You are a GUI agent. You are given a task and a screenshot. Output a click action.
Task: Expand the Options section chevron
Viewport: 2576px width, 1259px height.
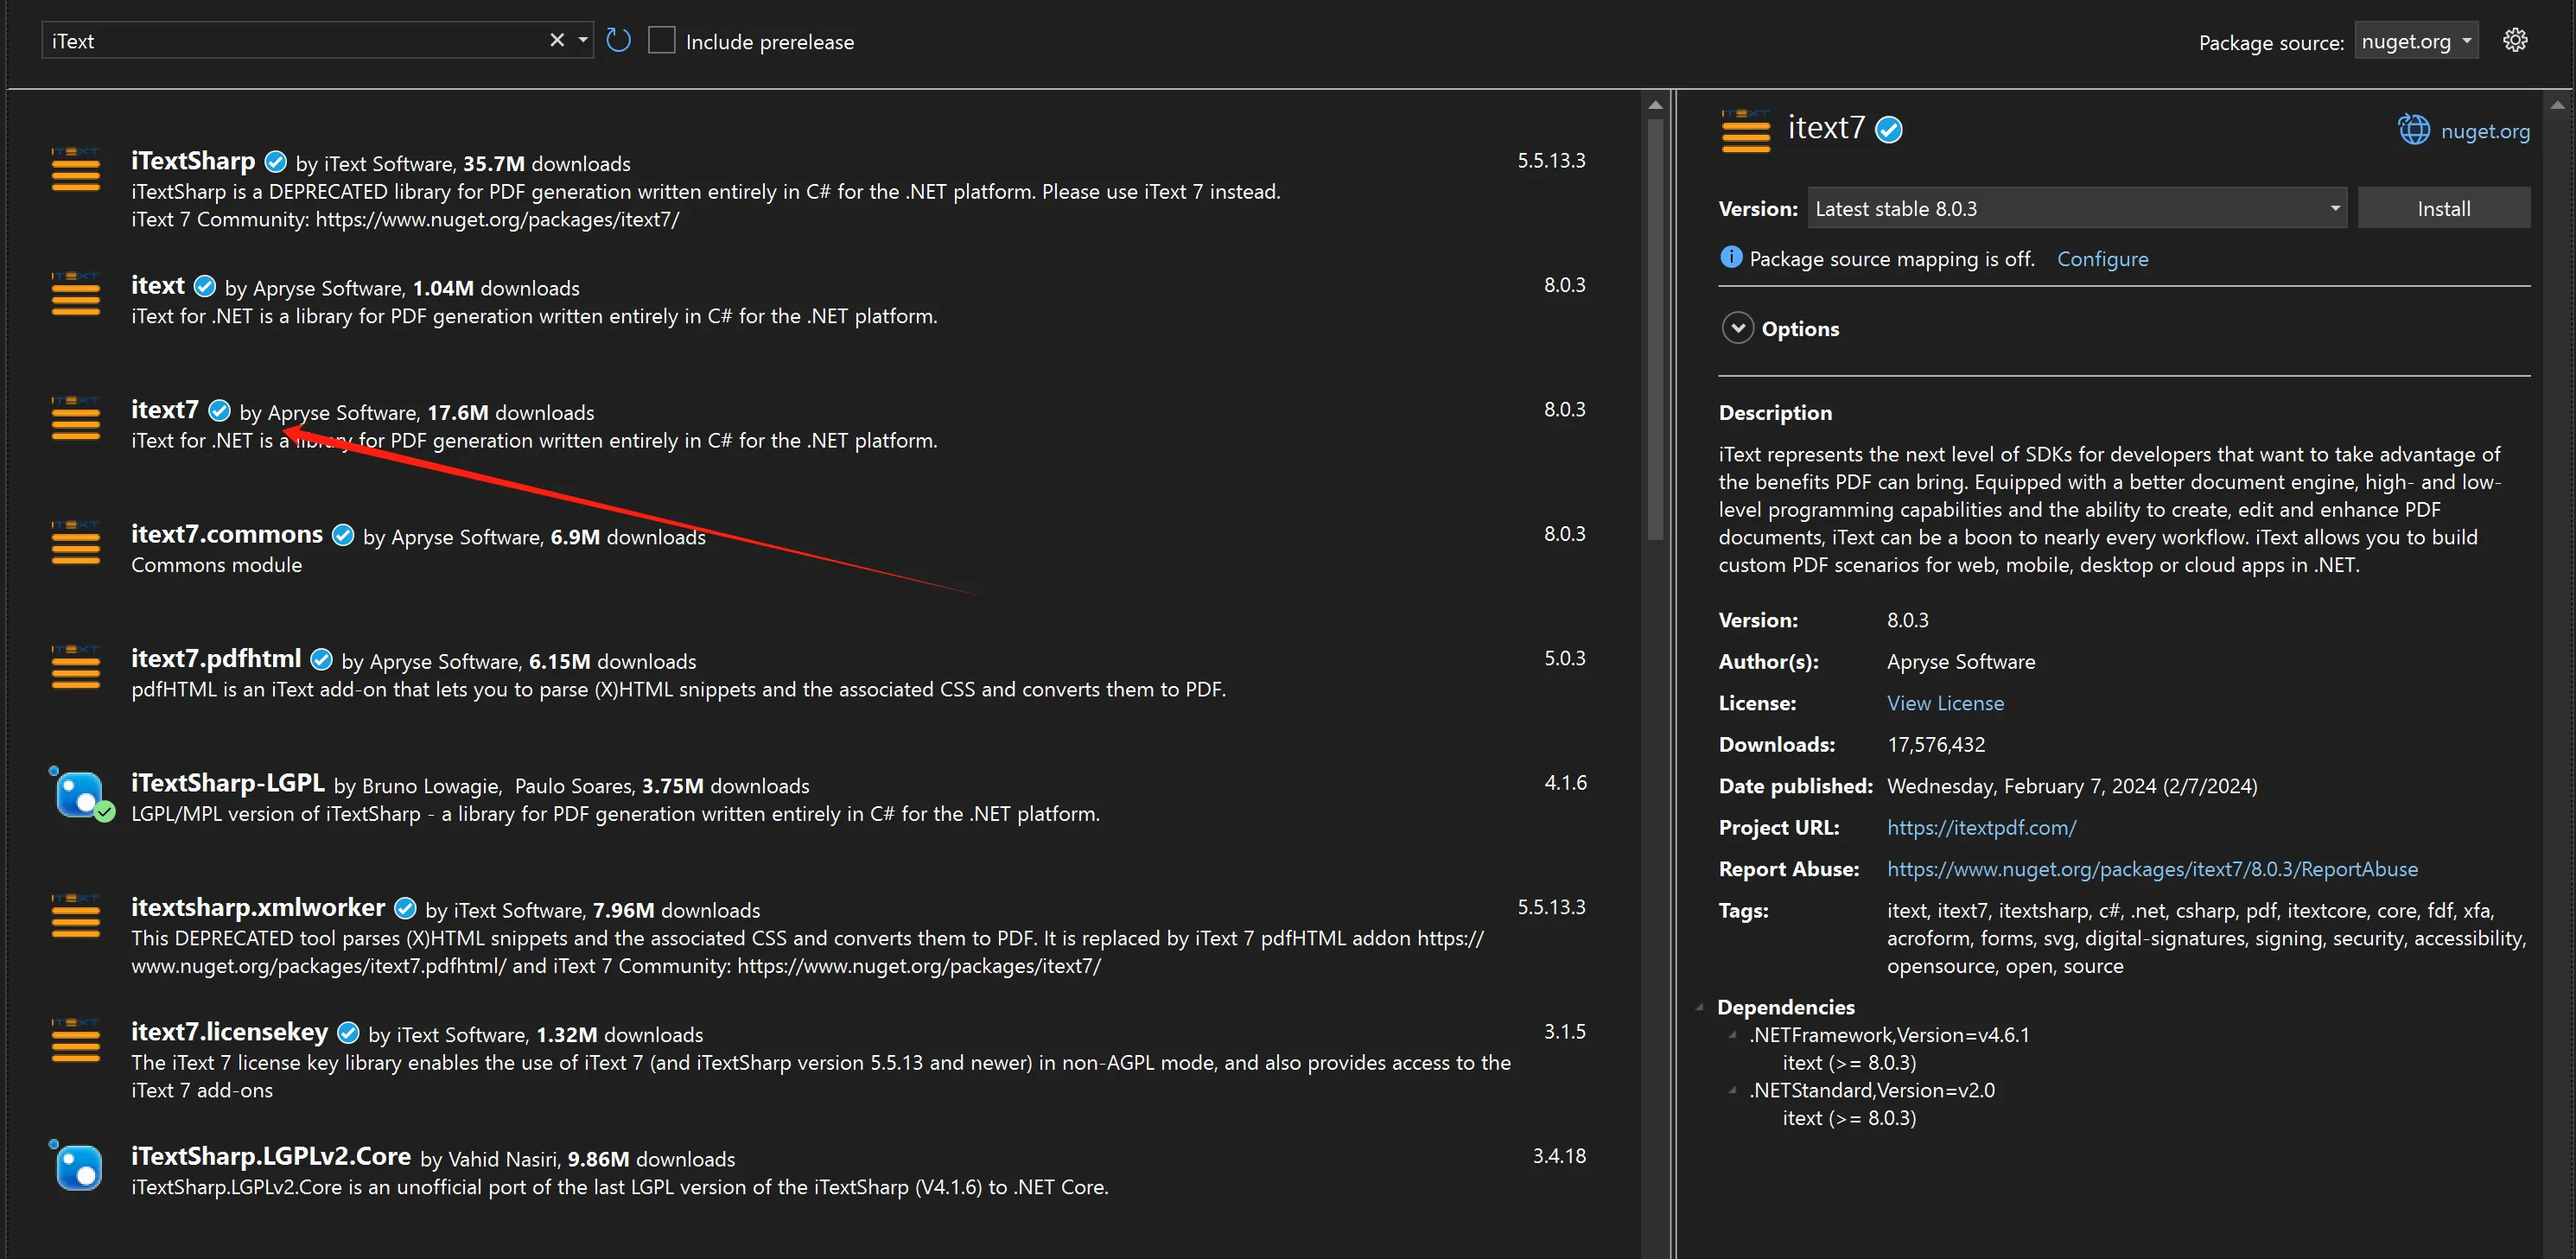point(1738,328)
